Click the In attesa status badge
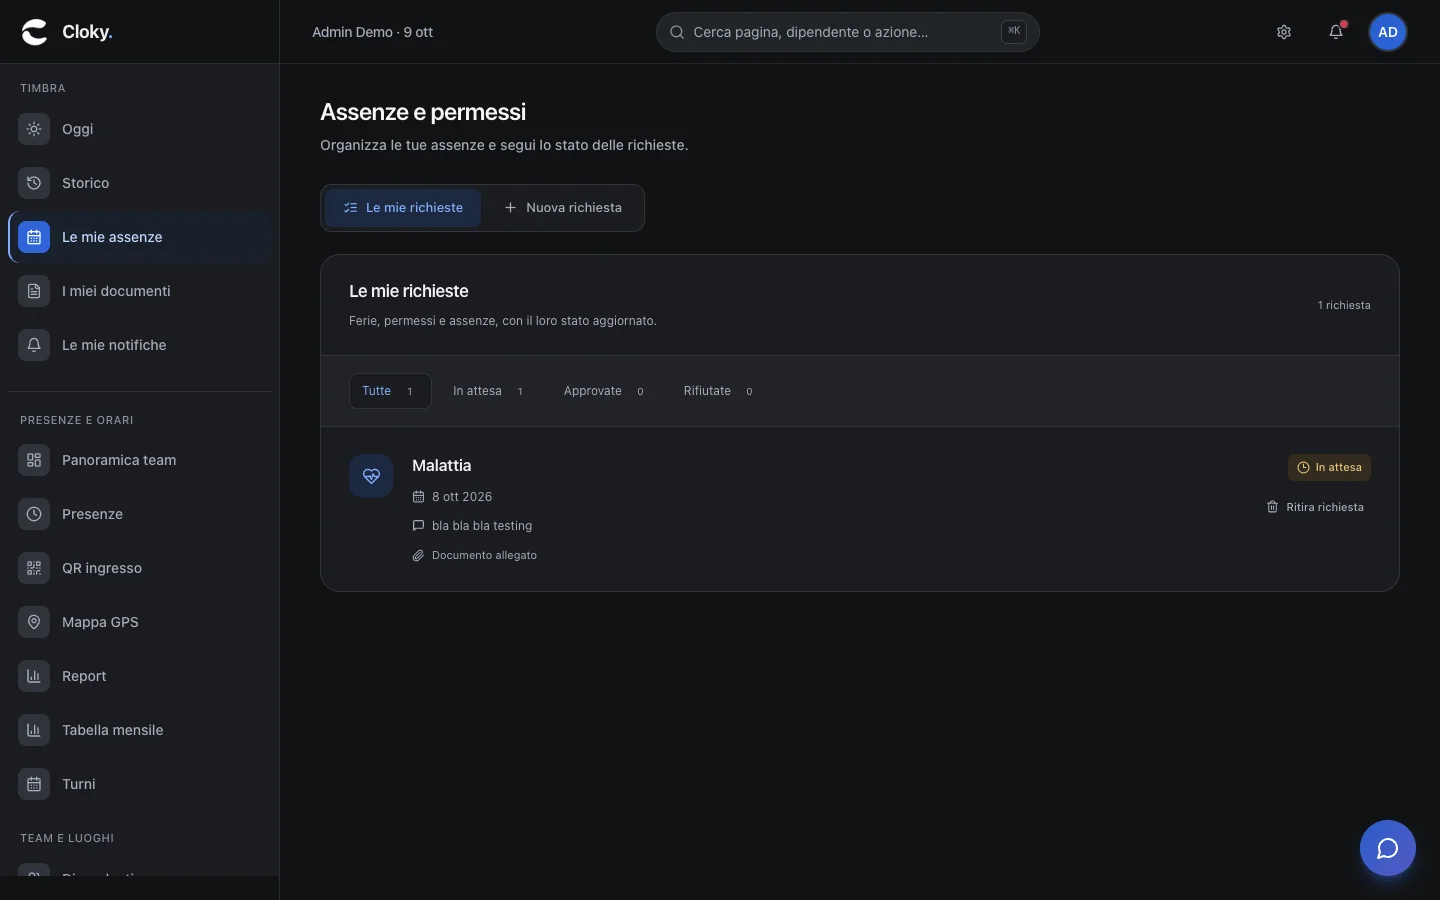Image resolution: width=1440 pixels, height=900 pixels. pos(1329,467)
